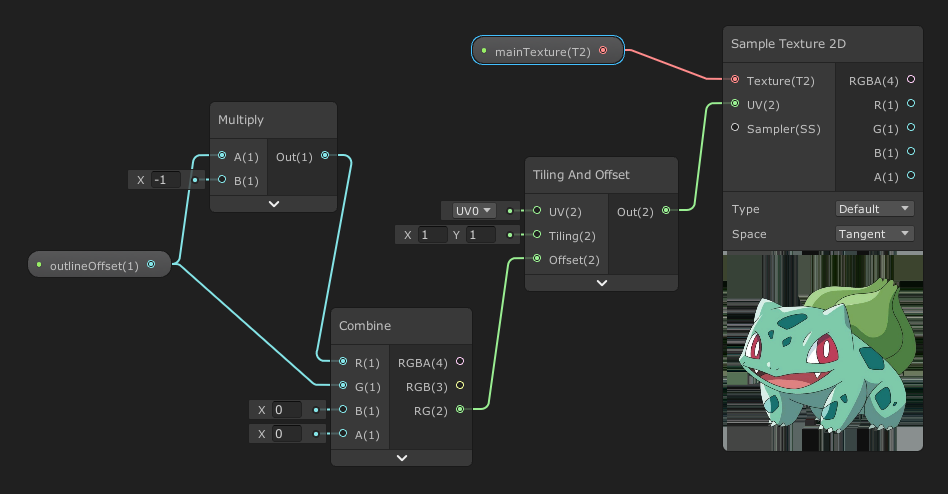Click the Combine B(1) X value field

click(287, 410)
